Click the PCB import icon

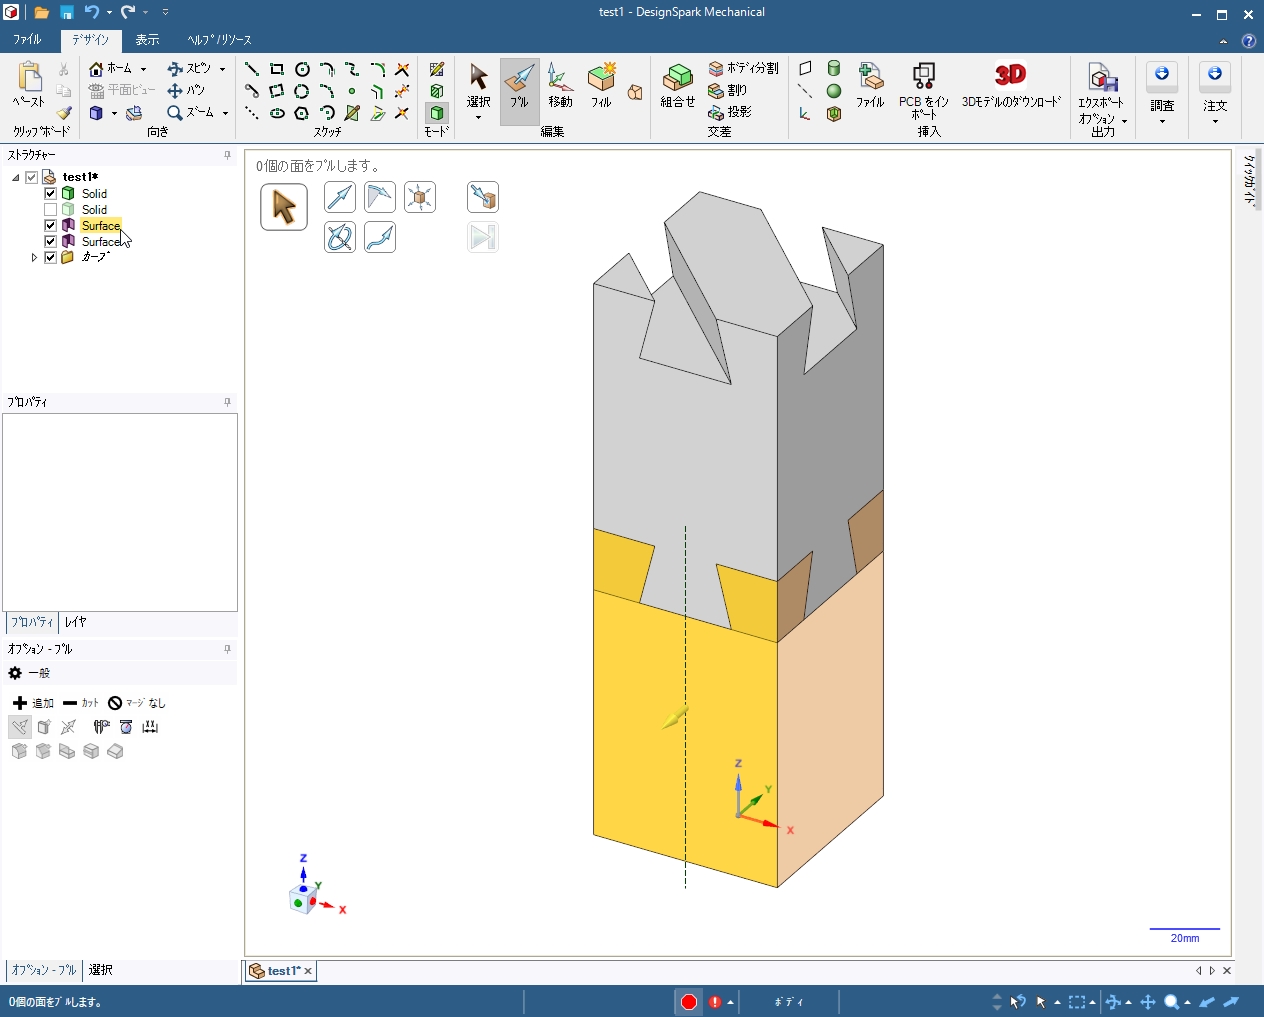[923, 77]
